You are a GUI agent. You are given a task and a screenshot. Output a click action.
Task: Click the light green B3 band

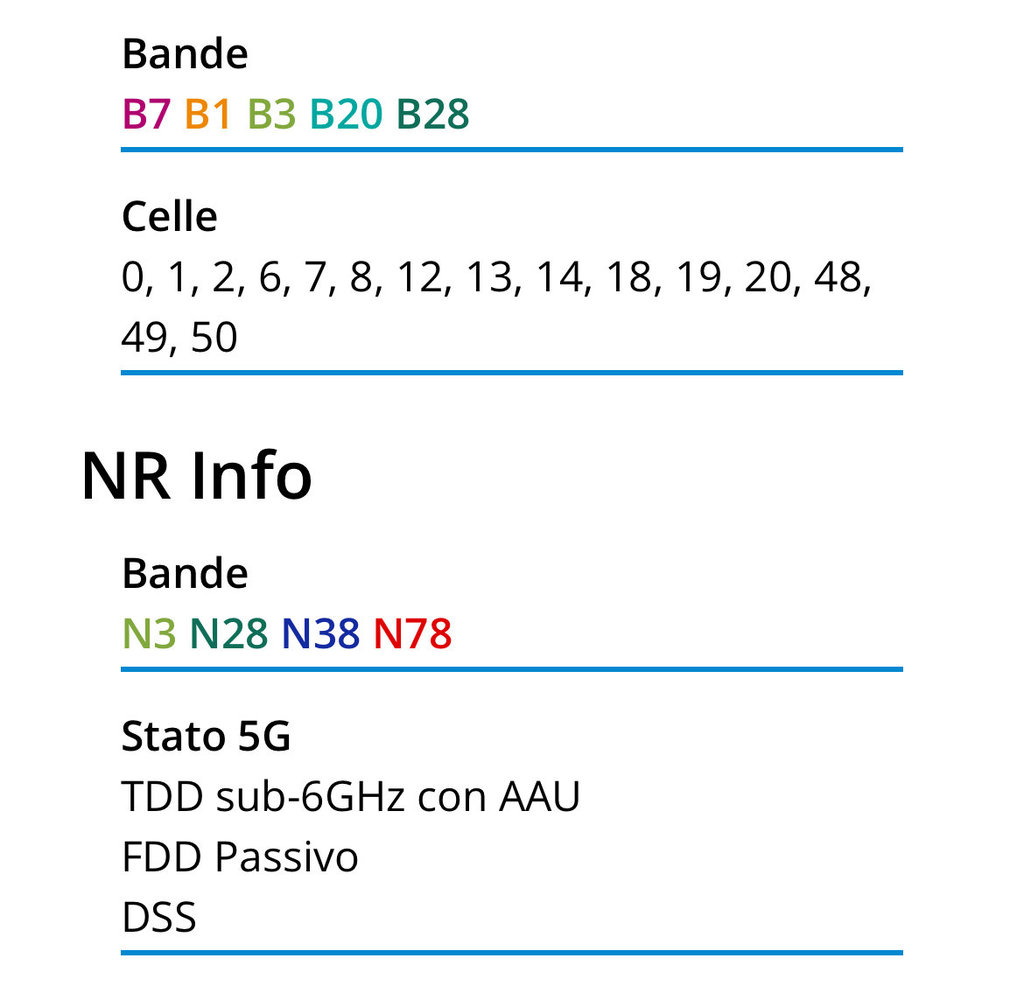[x=271, y=115]
